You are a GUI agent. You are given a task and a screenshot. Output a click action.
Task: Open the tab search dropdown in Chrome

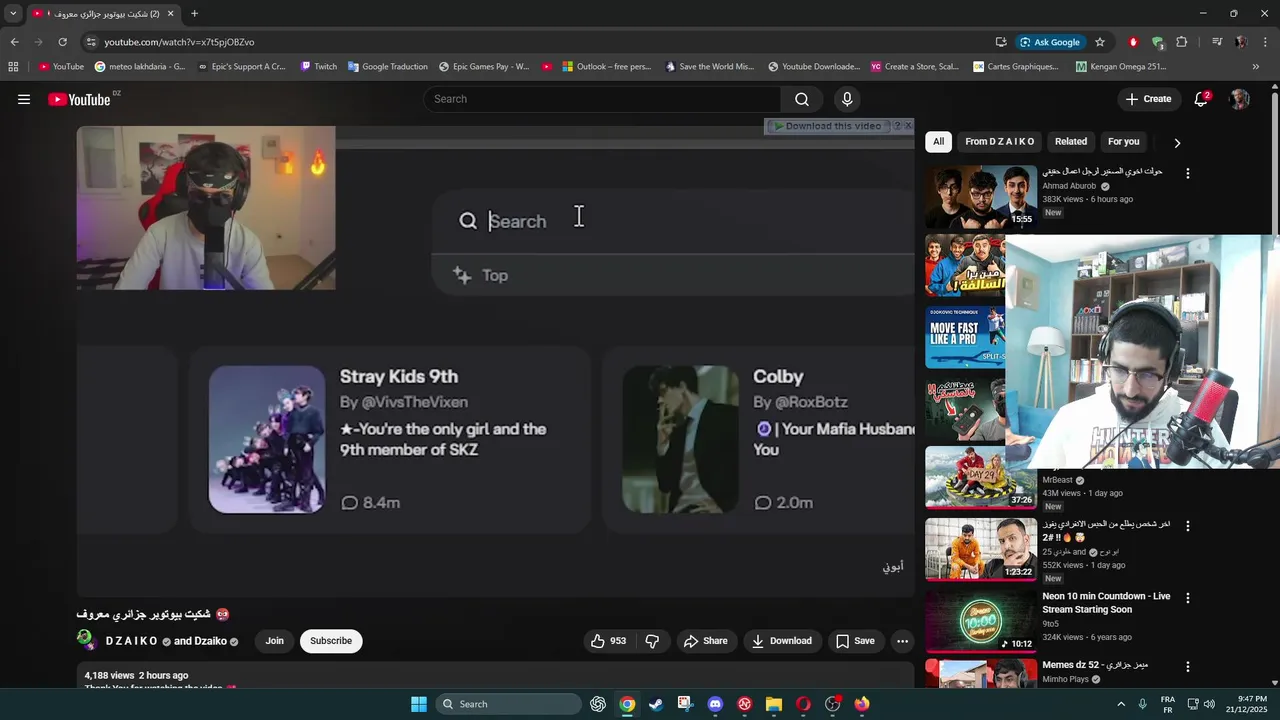click(13, 14)
